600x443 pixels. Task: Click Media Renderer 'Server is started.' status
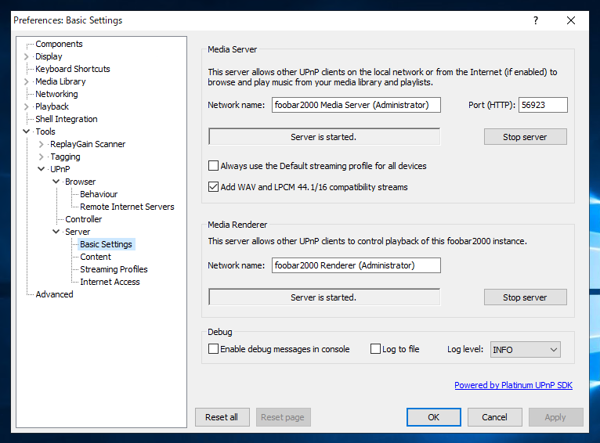[324, 297]
